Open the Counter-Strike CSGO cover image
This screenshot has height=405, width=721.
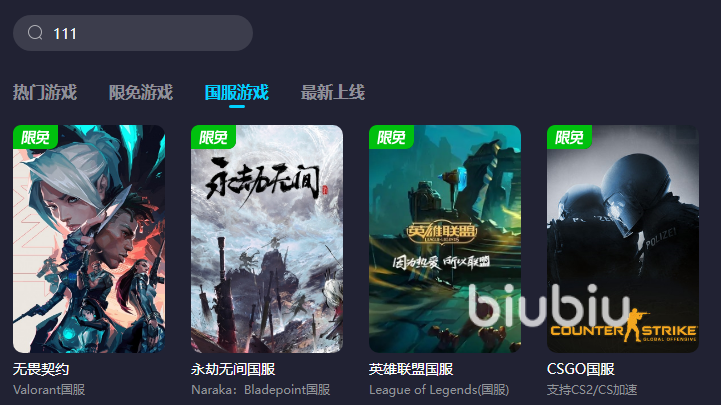[623, 239]
